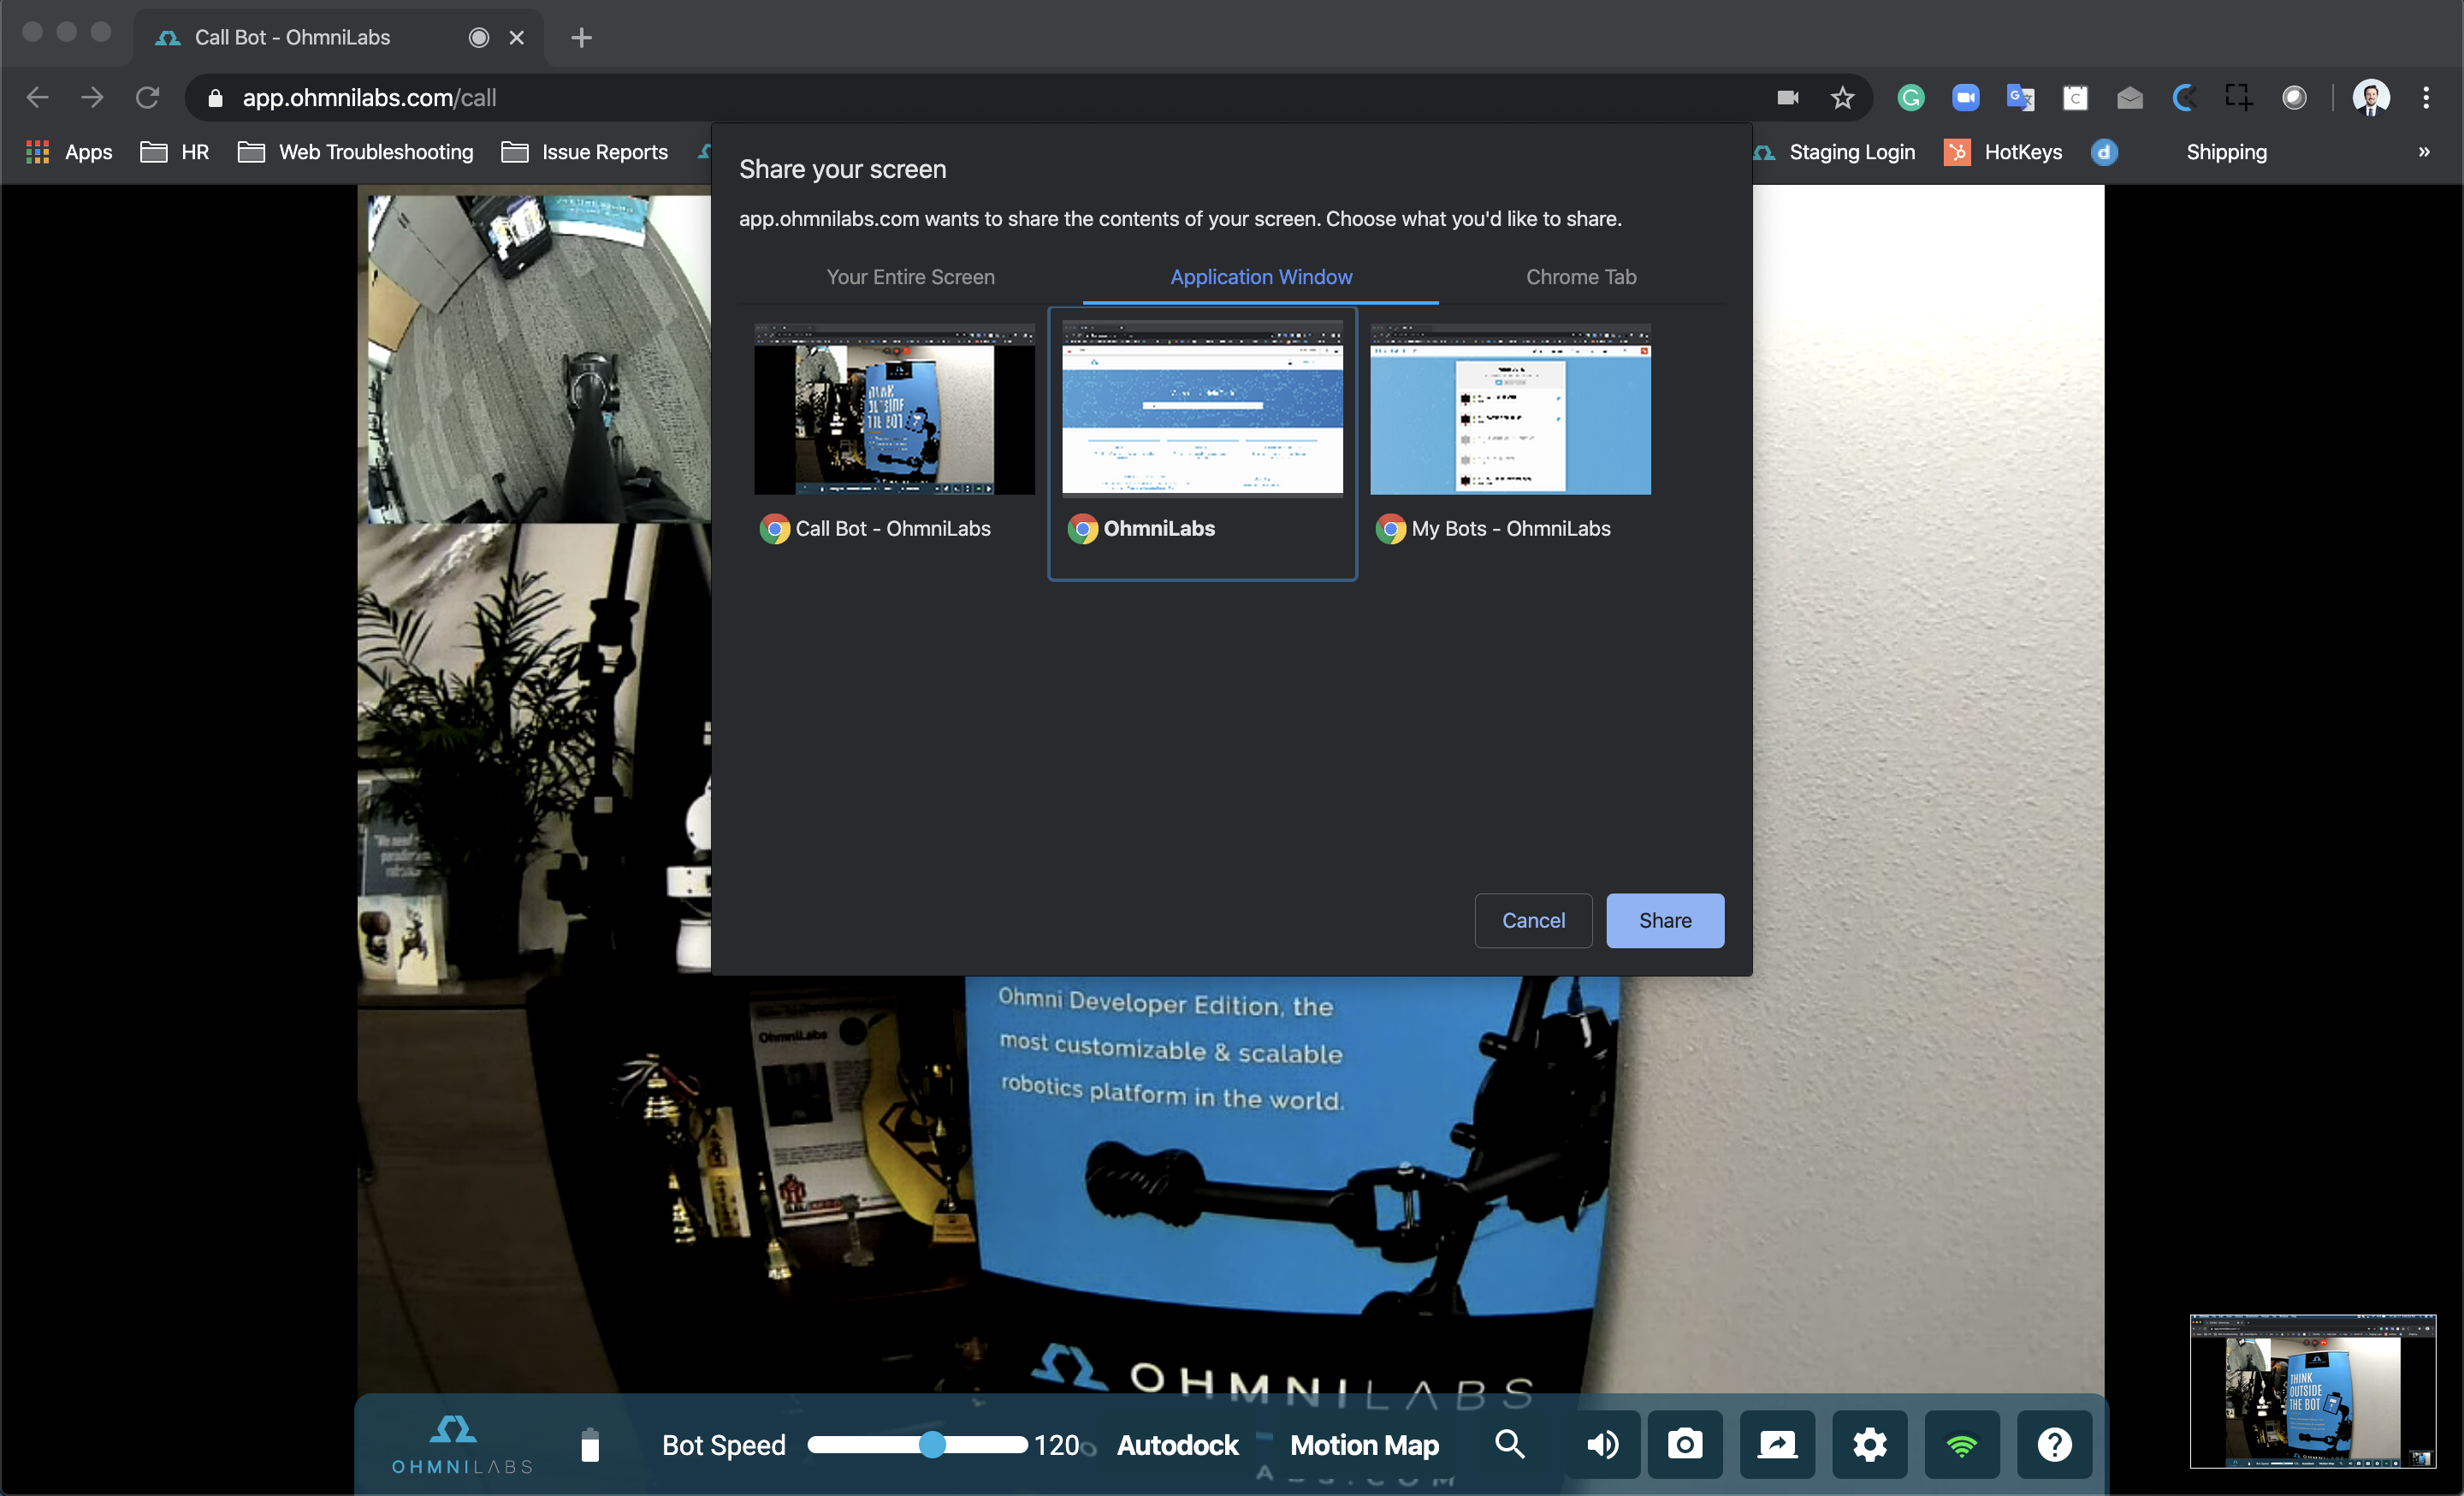Click the zoom magnifier icon in control bar

click(x=1509, y=1444)
